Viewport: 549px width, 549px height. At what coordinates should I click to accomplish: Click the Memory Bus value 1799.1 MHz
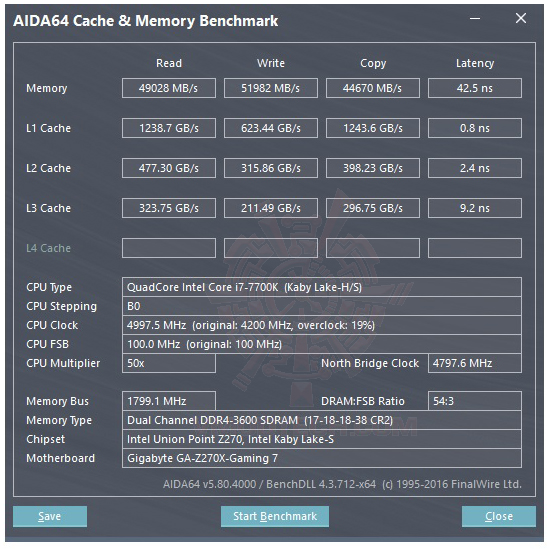point(169,401)
